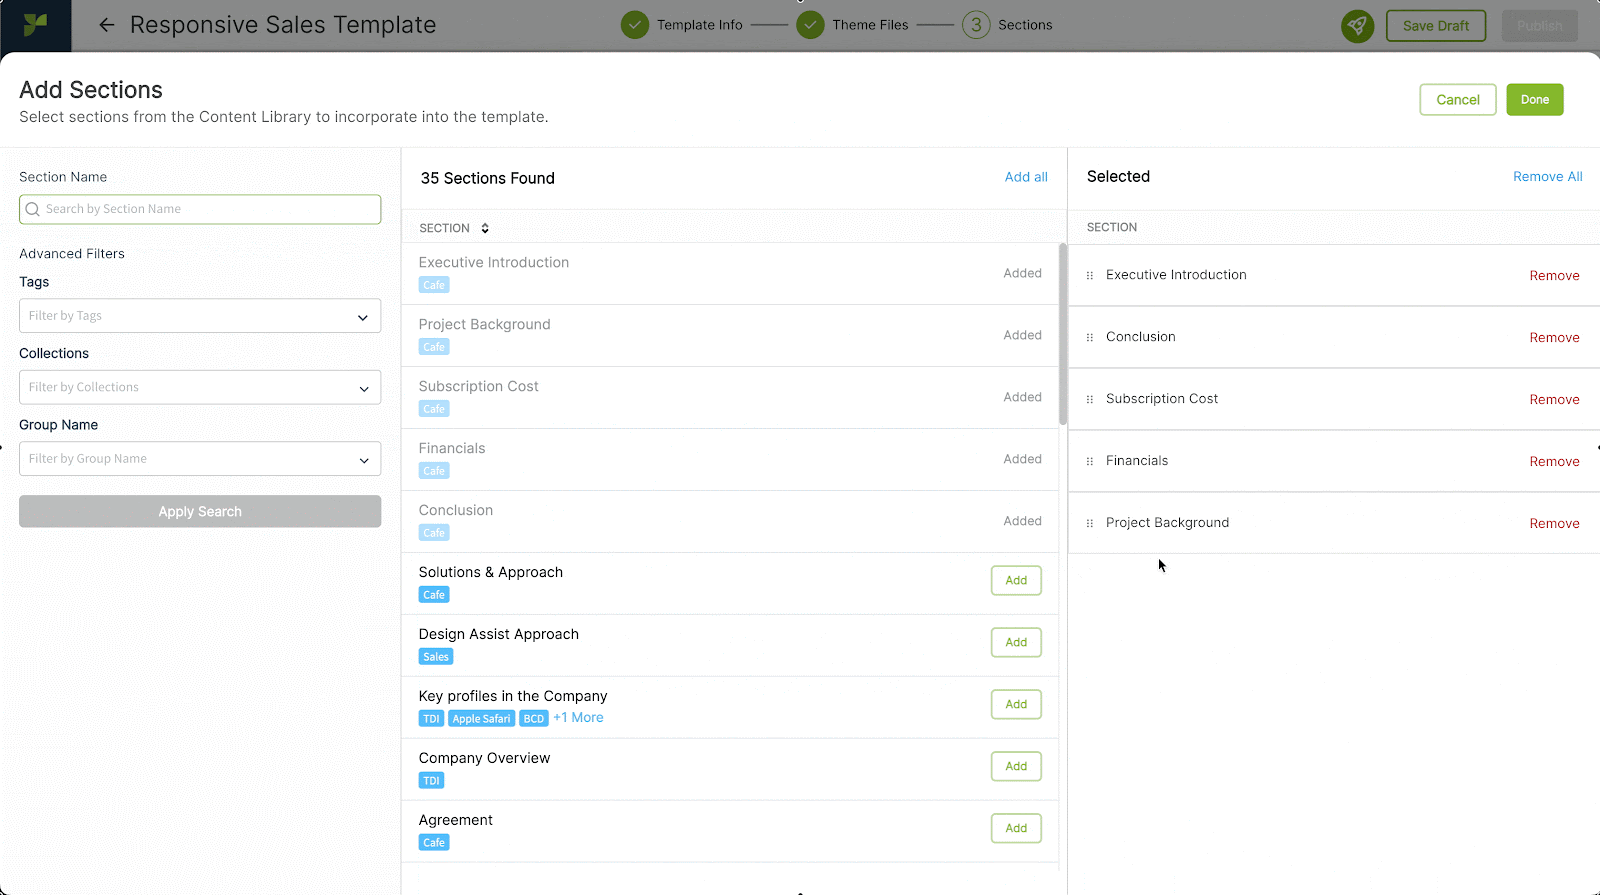Sort the list with the SECTION sort arrows
The width and height of the screenshot is (1600, 895).
(485, 228)
